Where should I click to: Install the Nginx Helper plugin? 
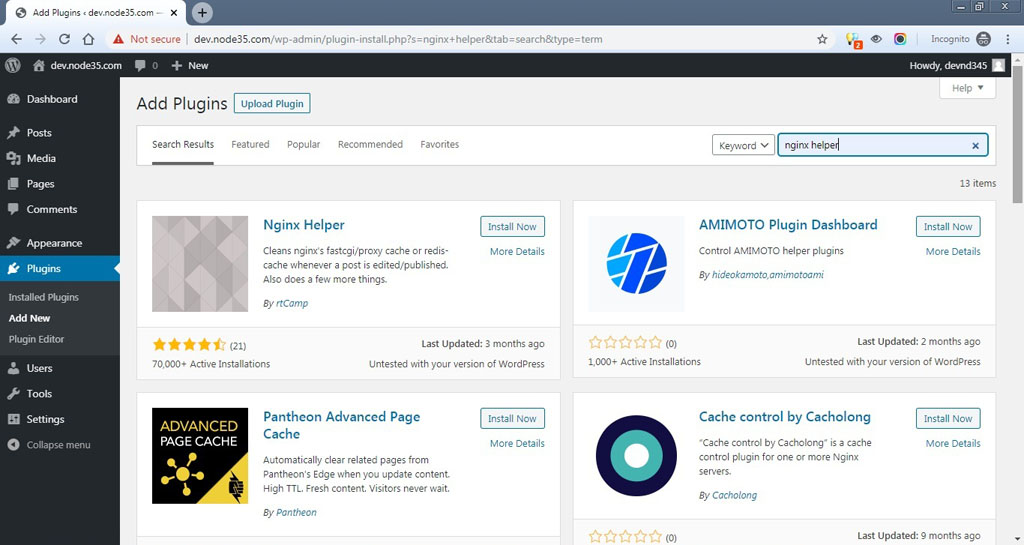(512, 226)
